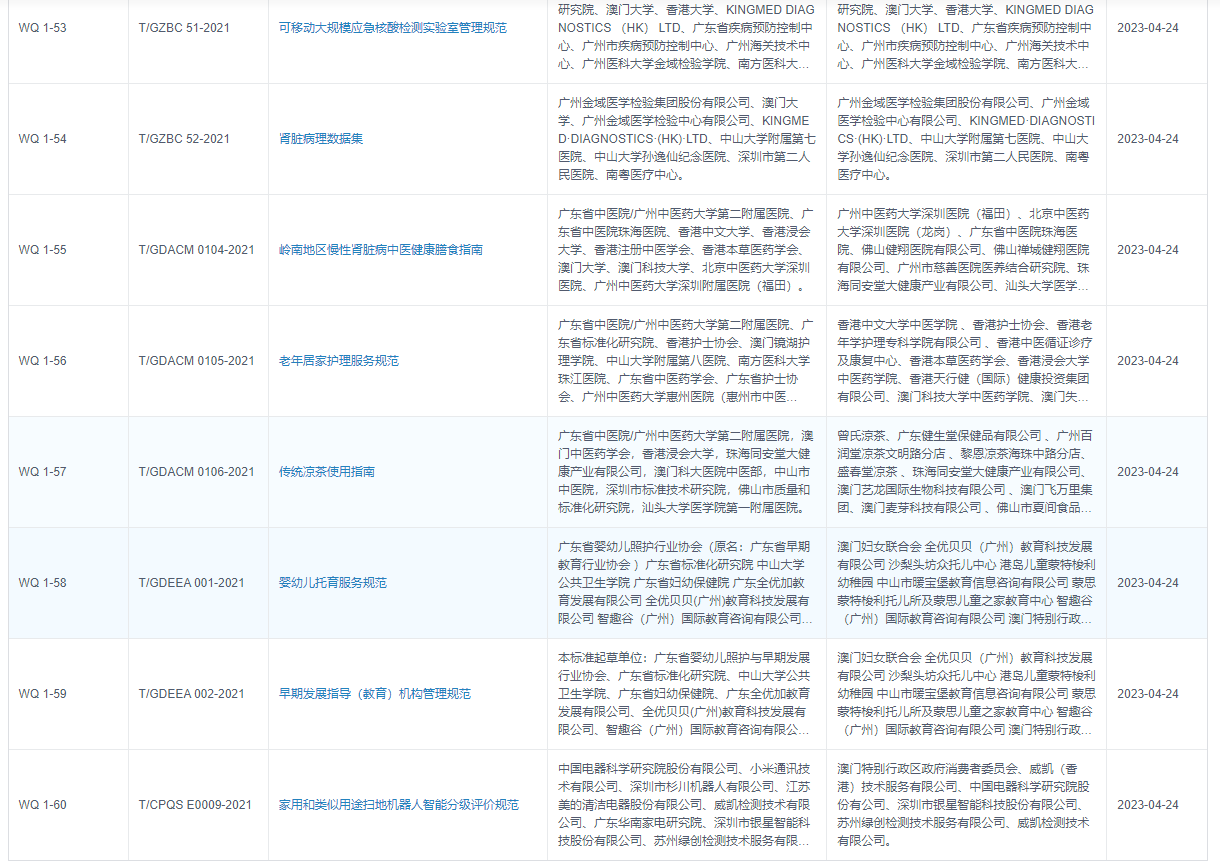The width and height of the screenshot is (1220, 867).
Task: Click the 岭南地区慢性肾脏病中医健康膳食指南 link
Action: 380,250
